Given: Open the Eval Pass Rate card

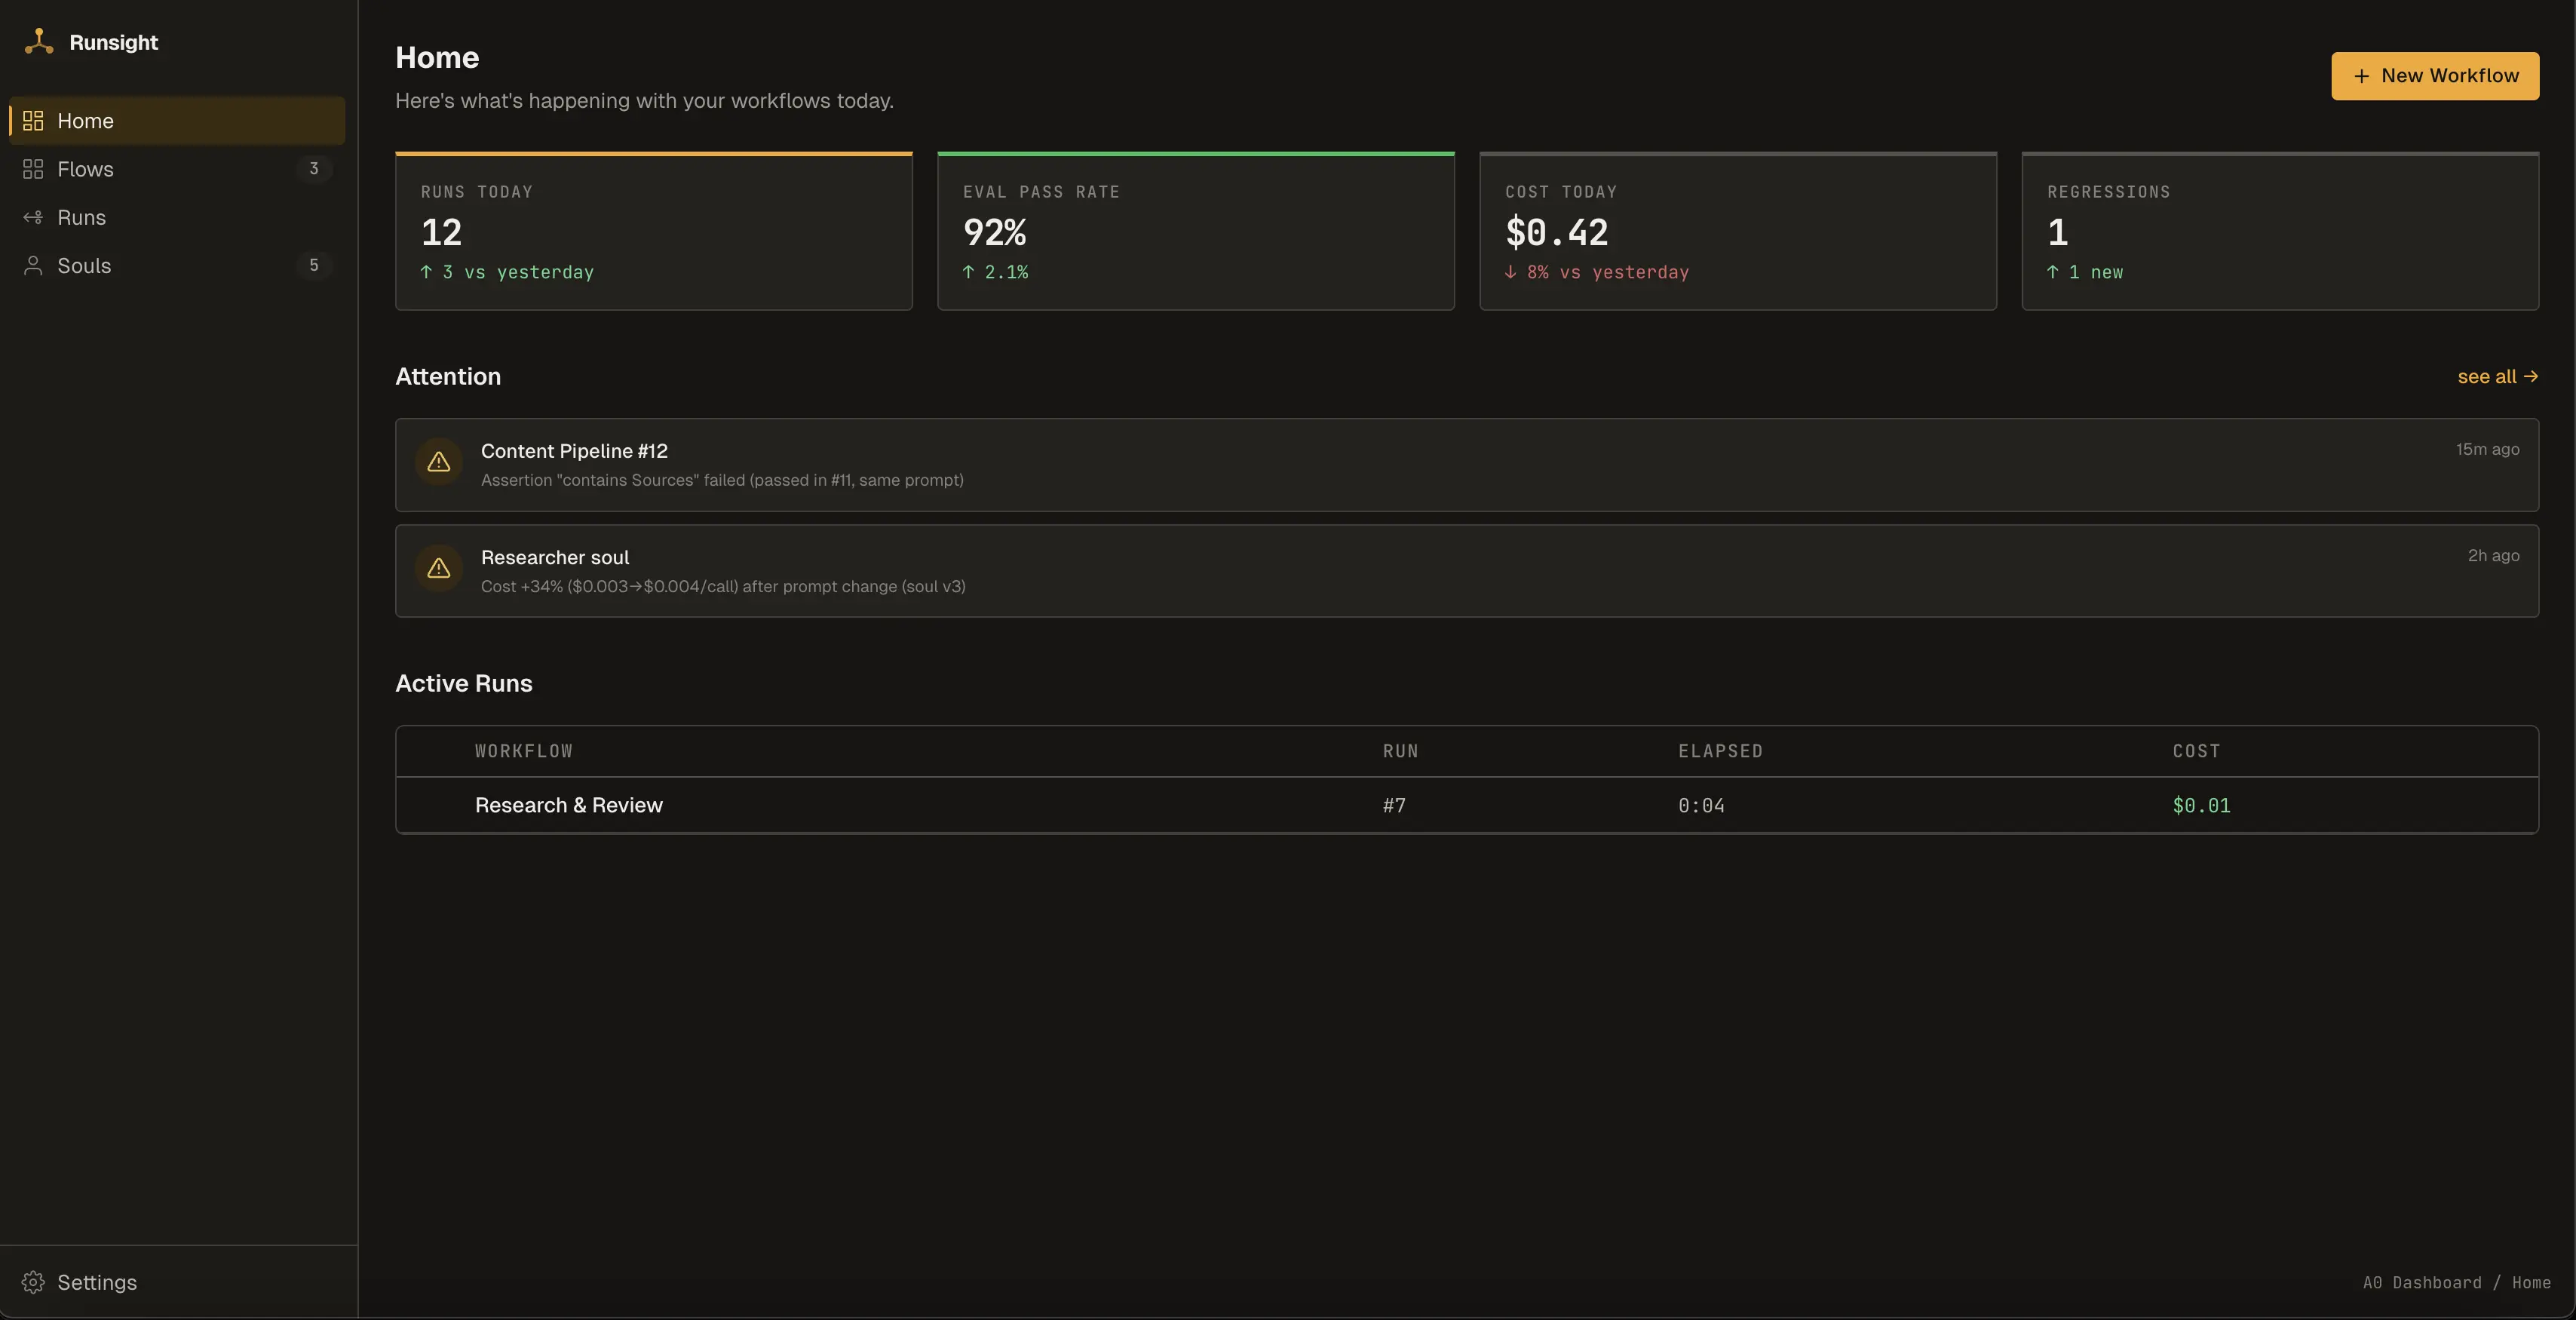Looking at the screenshot, I should [x=1195, y=231].
